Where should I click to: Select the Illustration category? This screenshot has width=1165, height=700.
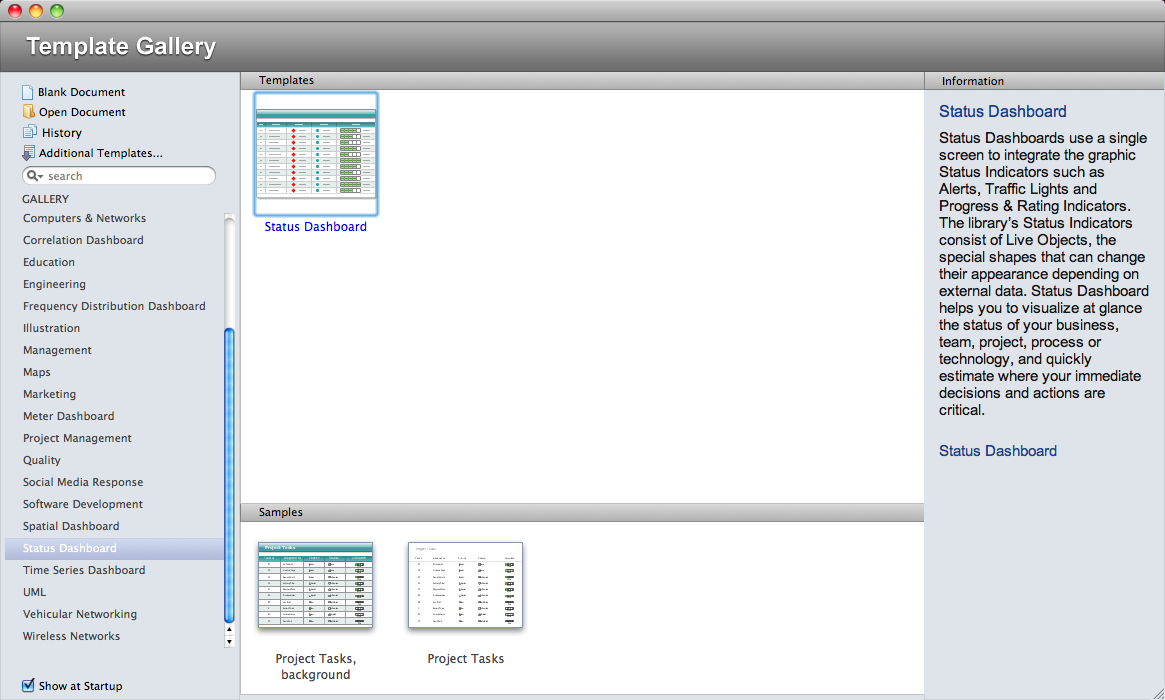click(51, 328)
